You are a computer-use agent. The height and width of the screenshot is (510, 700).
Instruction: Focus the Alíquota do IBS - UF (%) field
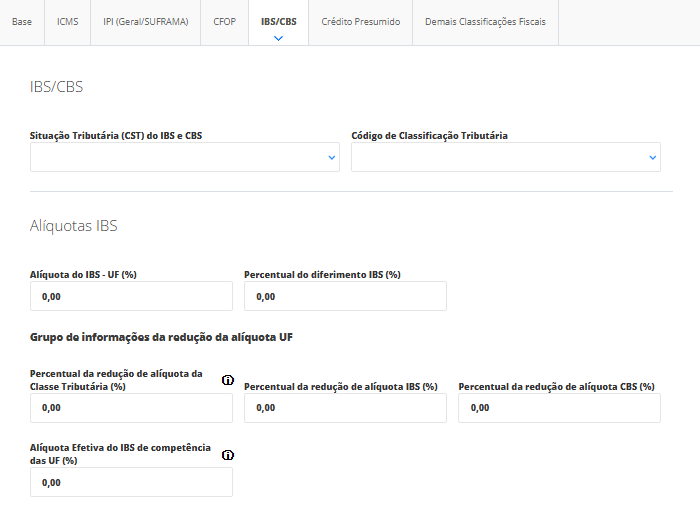[x=131, y=296]
